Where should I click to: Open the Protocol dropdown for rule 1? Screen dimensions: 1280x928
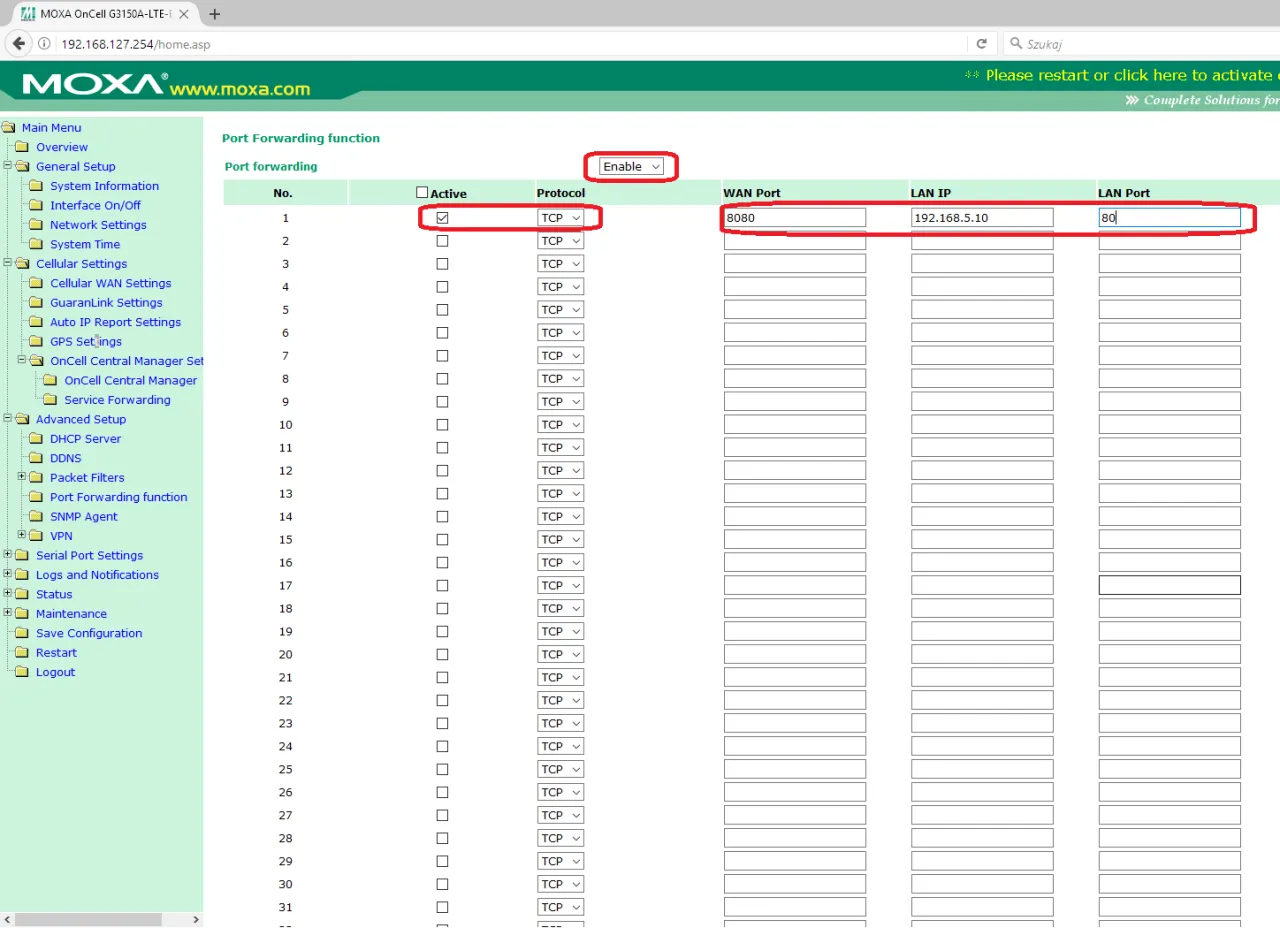[560, 218]
